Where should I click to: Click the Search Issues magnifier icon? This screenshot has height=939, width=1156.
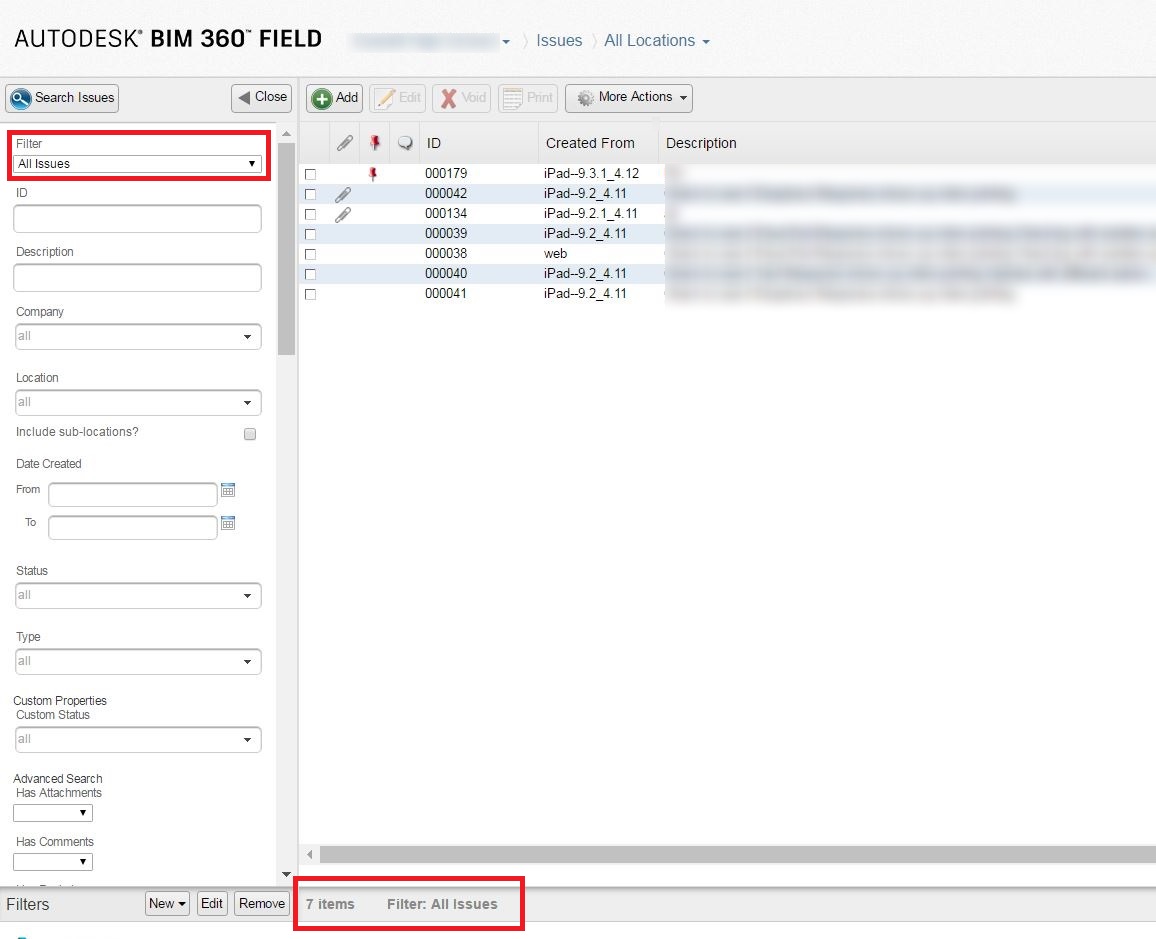pyautogui.click(x=23, y=98)
